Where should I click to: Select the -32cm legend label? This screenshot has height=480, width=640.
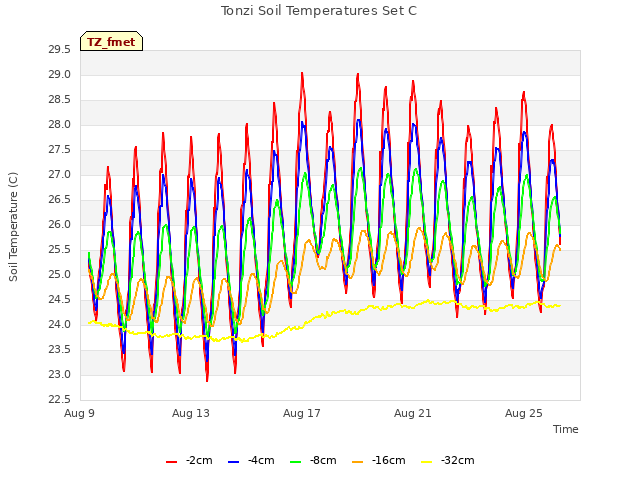coord(458,460)
